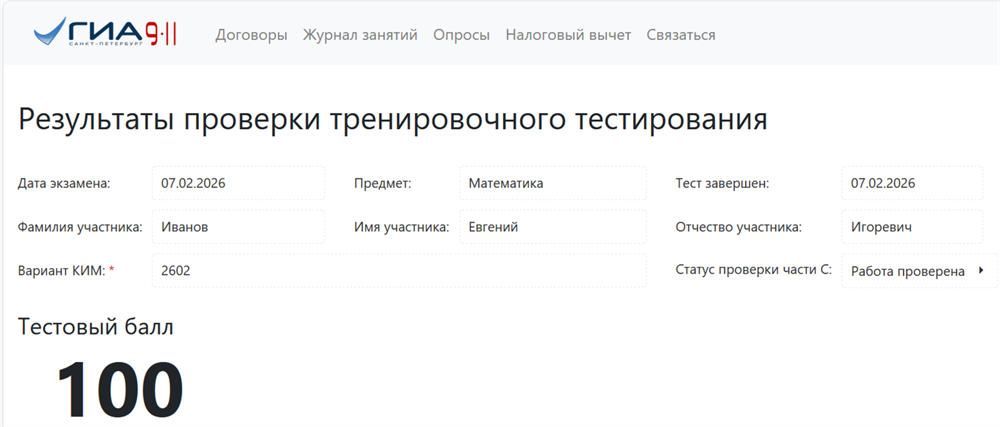Click the Предмет field showing Математика
Screen dimensions: 1000x427
click(x=553, y=184)
